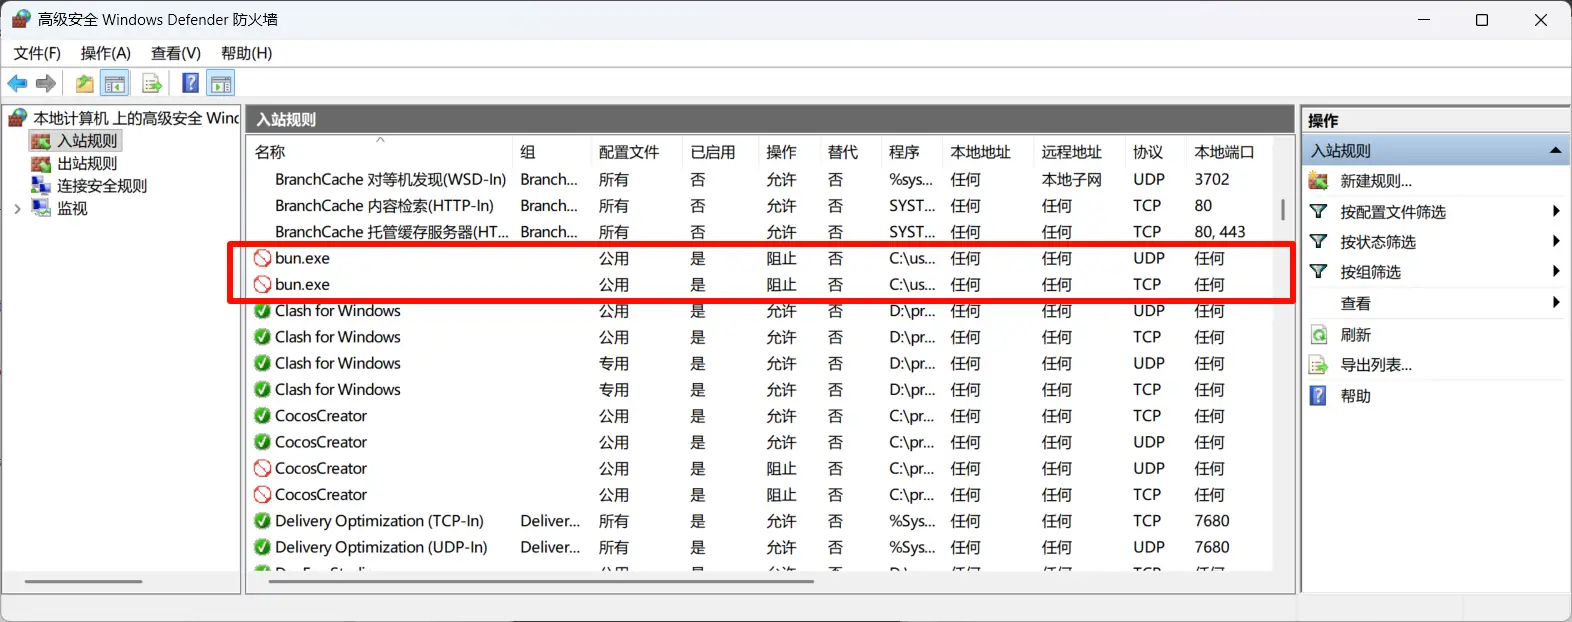Click the blue help question-mark toolbar icon
The width and height of the screenshot is (1572, 622).
(x=190, y=84)
